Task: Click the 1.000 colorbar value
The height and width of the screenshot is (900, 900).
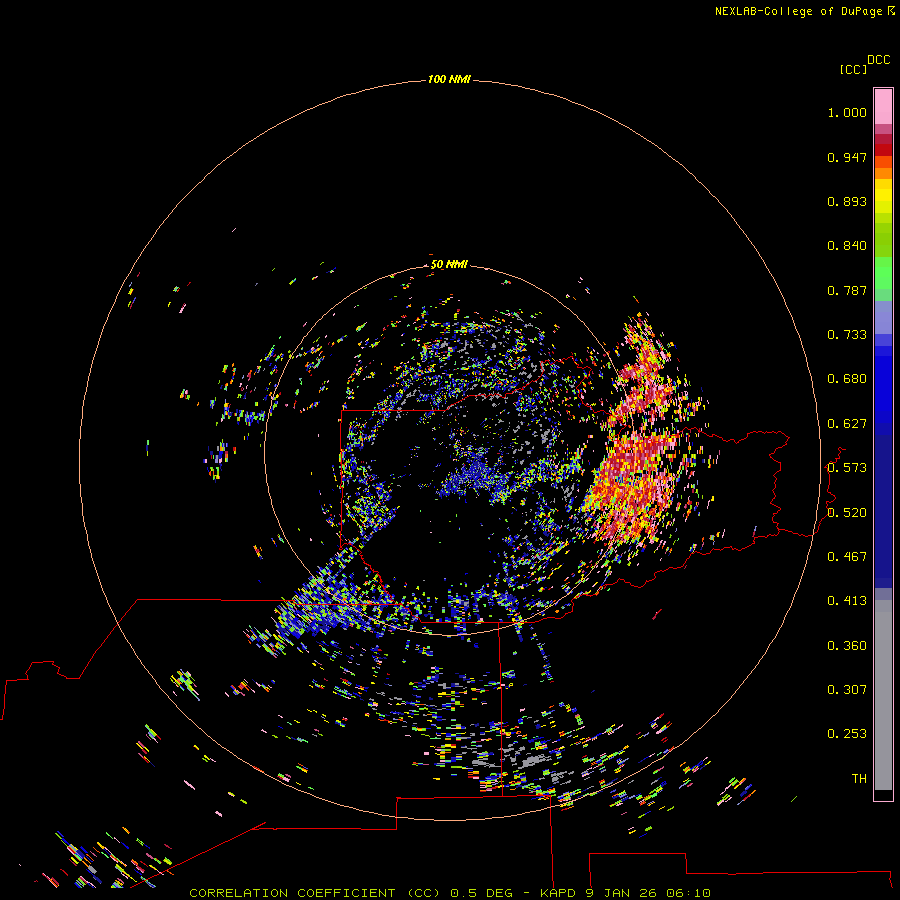Action: click(x=847, y=112)
